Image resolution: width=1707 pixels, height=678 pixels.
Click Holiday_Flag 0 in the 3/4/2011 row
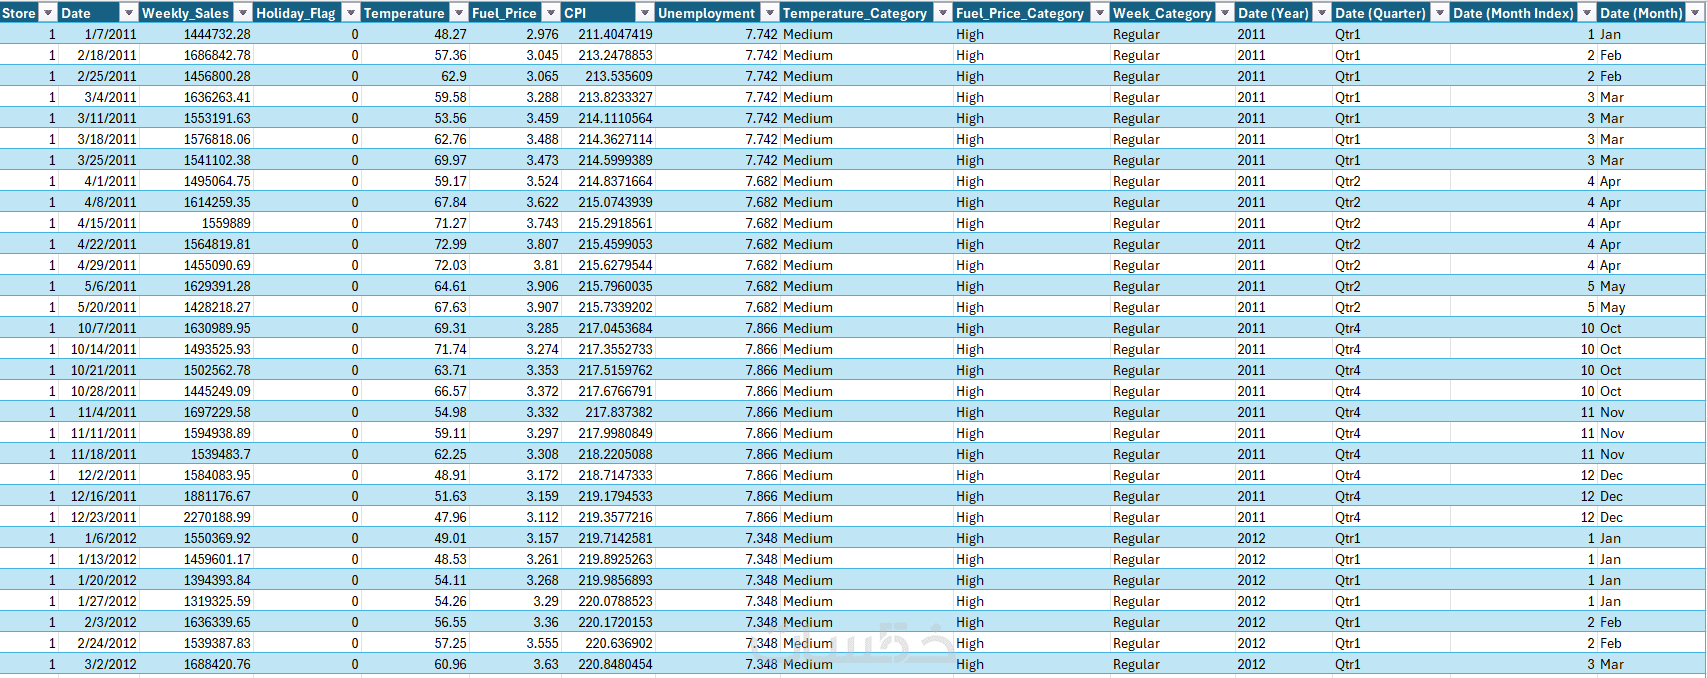354,97
